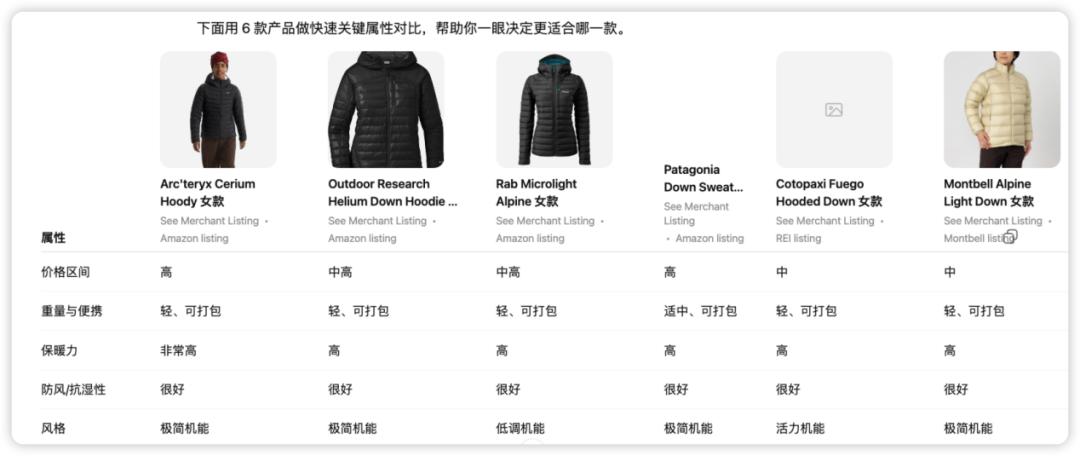Open See Merchant Listing under Patagonia Down Sweater
1080x456 pixels.
point(696,214)
